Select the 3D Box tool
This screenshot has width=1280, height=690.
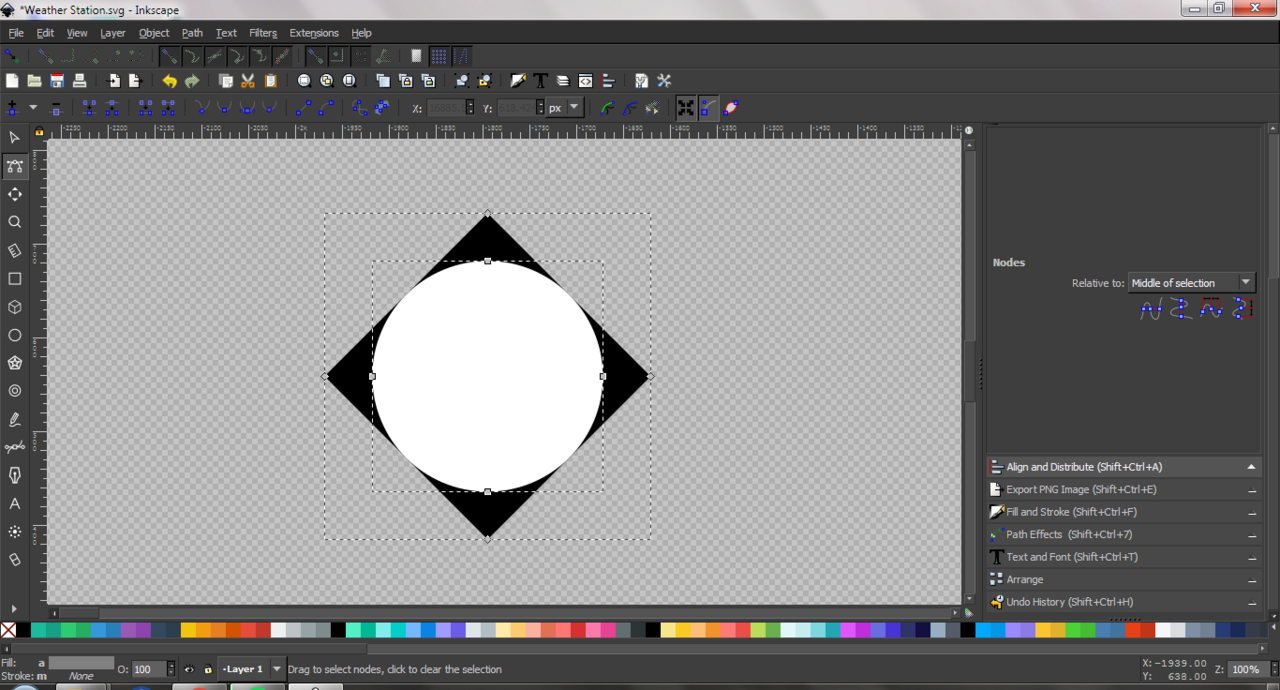(14, 307)
